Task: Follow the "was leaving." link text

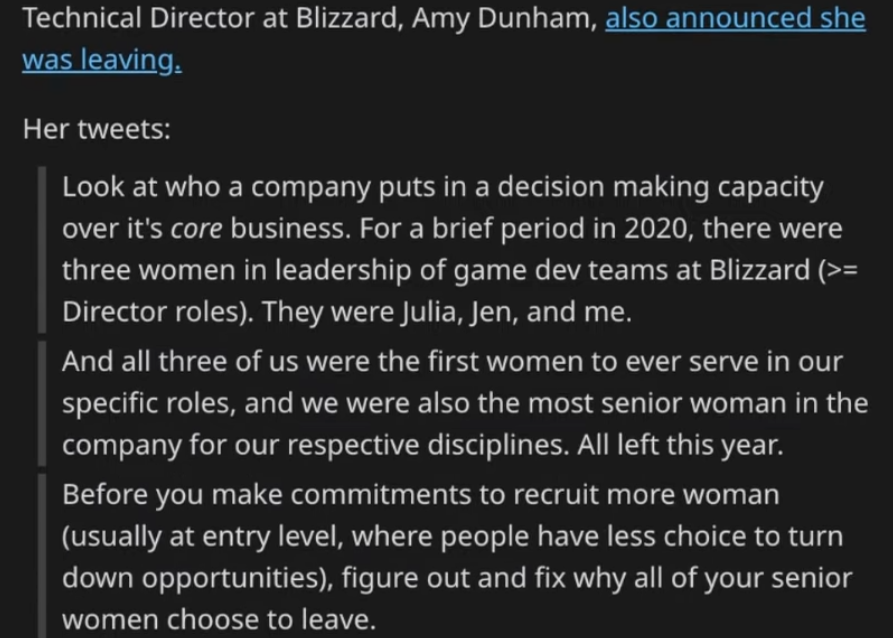Action: pyautogui.click(x=102, y=60)
